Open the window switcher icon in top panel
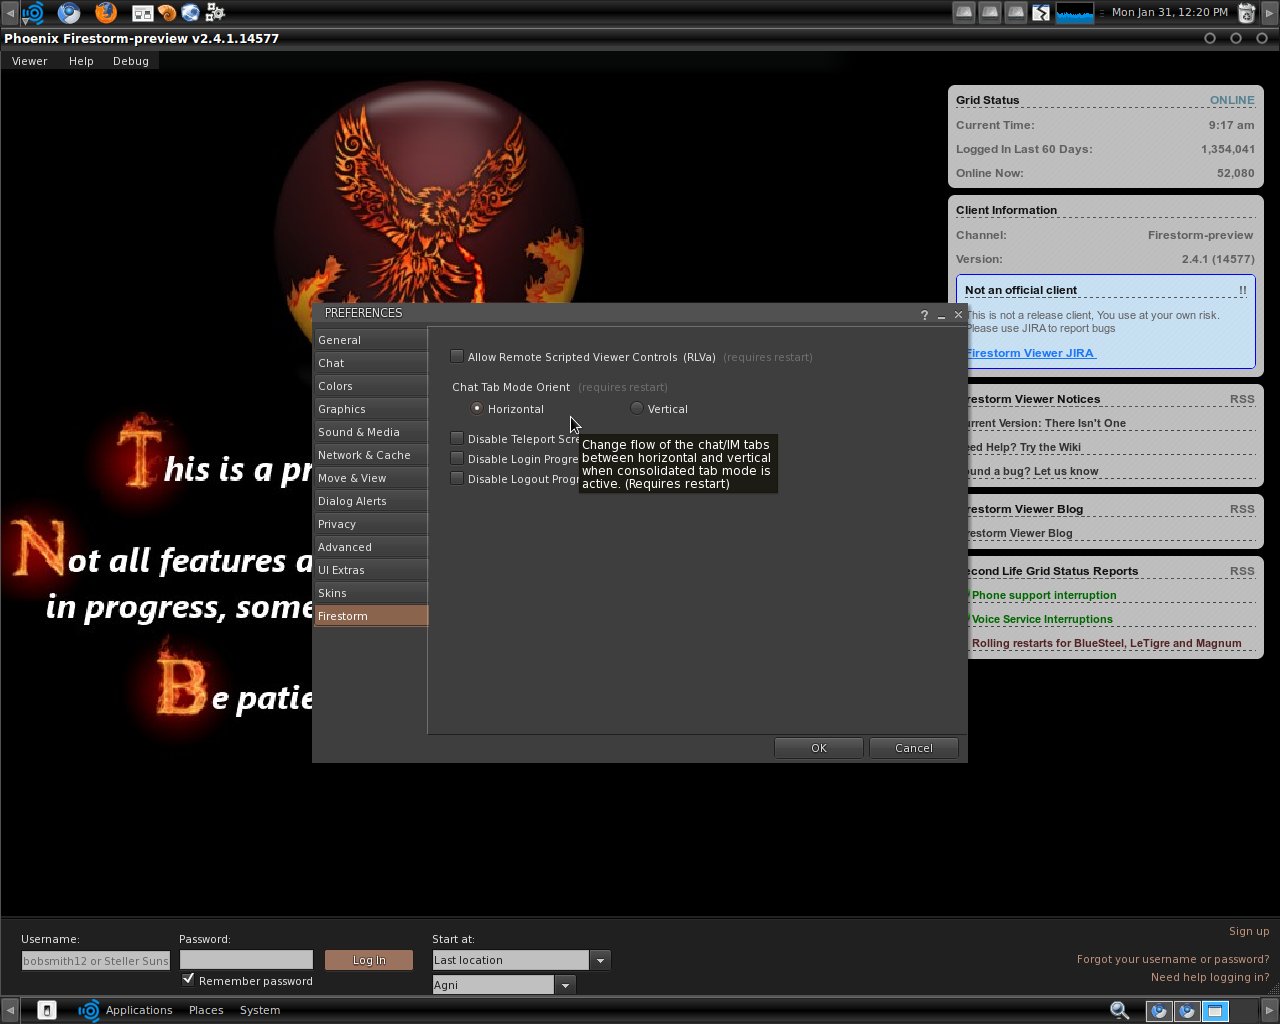The width and height of the screenshot is (1280, 1024). 142,13
